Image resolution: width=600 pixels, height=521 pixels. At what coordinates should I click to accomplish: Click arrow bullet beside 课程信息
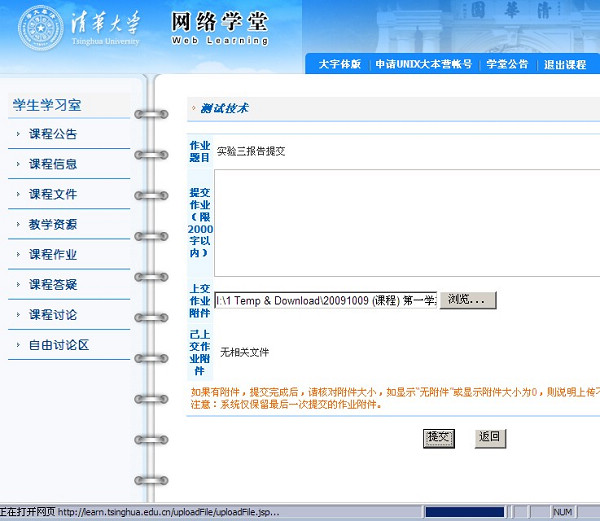click(18, 164)
